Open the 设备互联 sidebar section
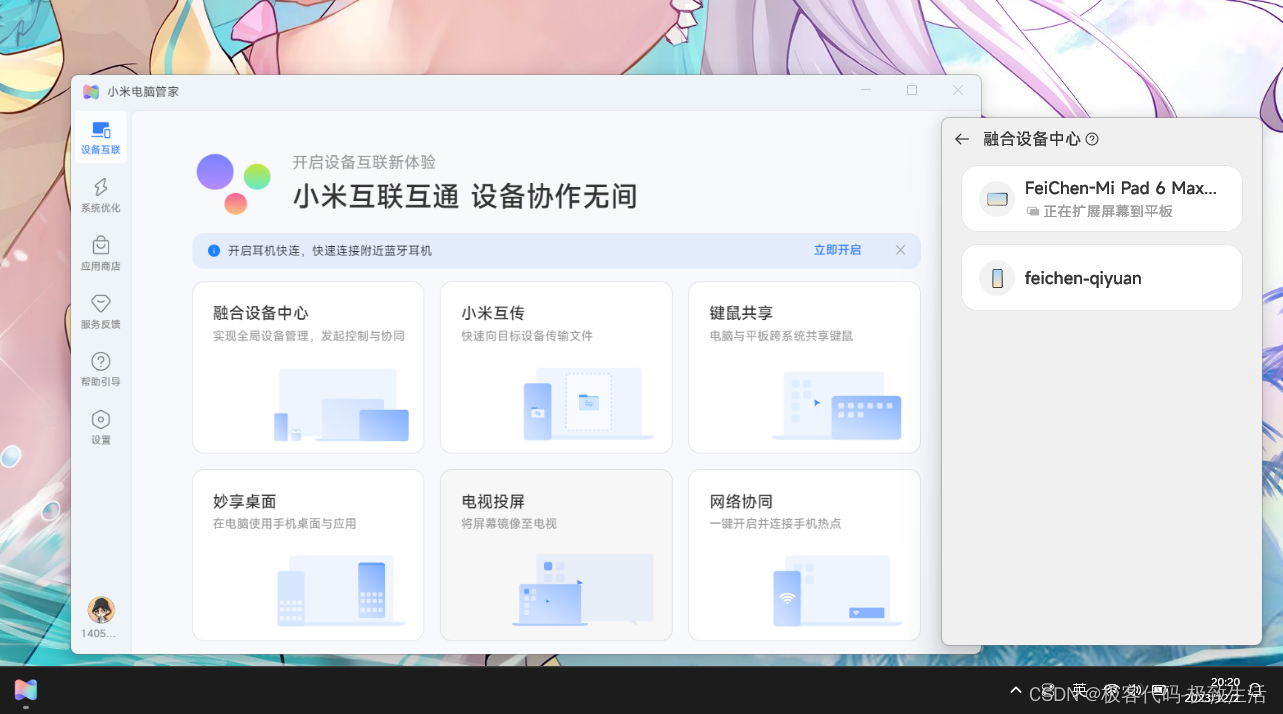Screen dimensions: 1283x714 click(x=101, y=138)
